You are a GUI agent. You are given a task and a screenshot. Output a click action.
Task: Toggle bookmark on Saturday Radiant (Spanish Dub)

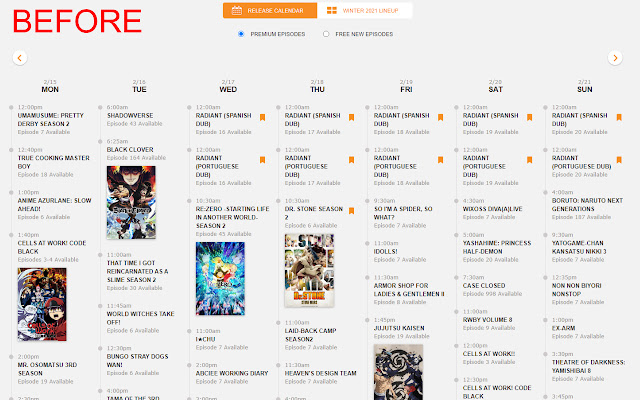(529, 118)
